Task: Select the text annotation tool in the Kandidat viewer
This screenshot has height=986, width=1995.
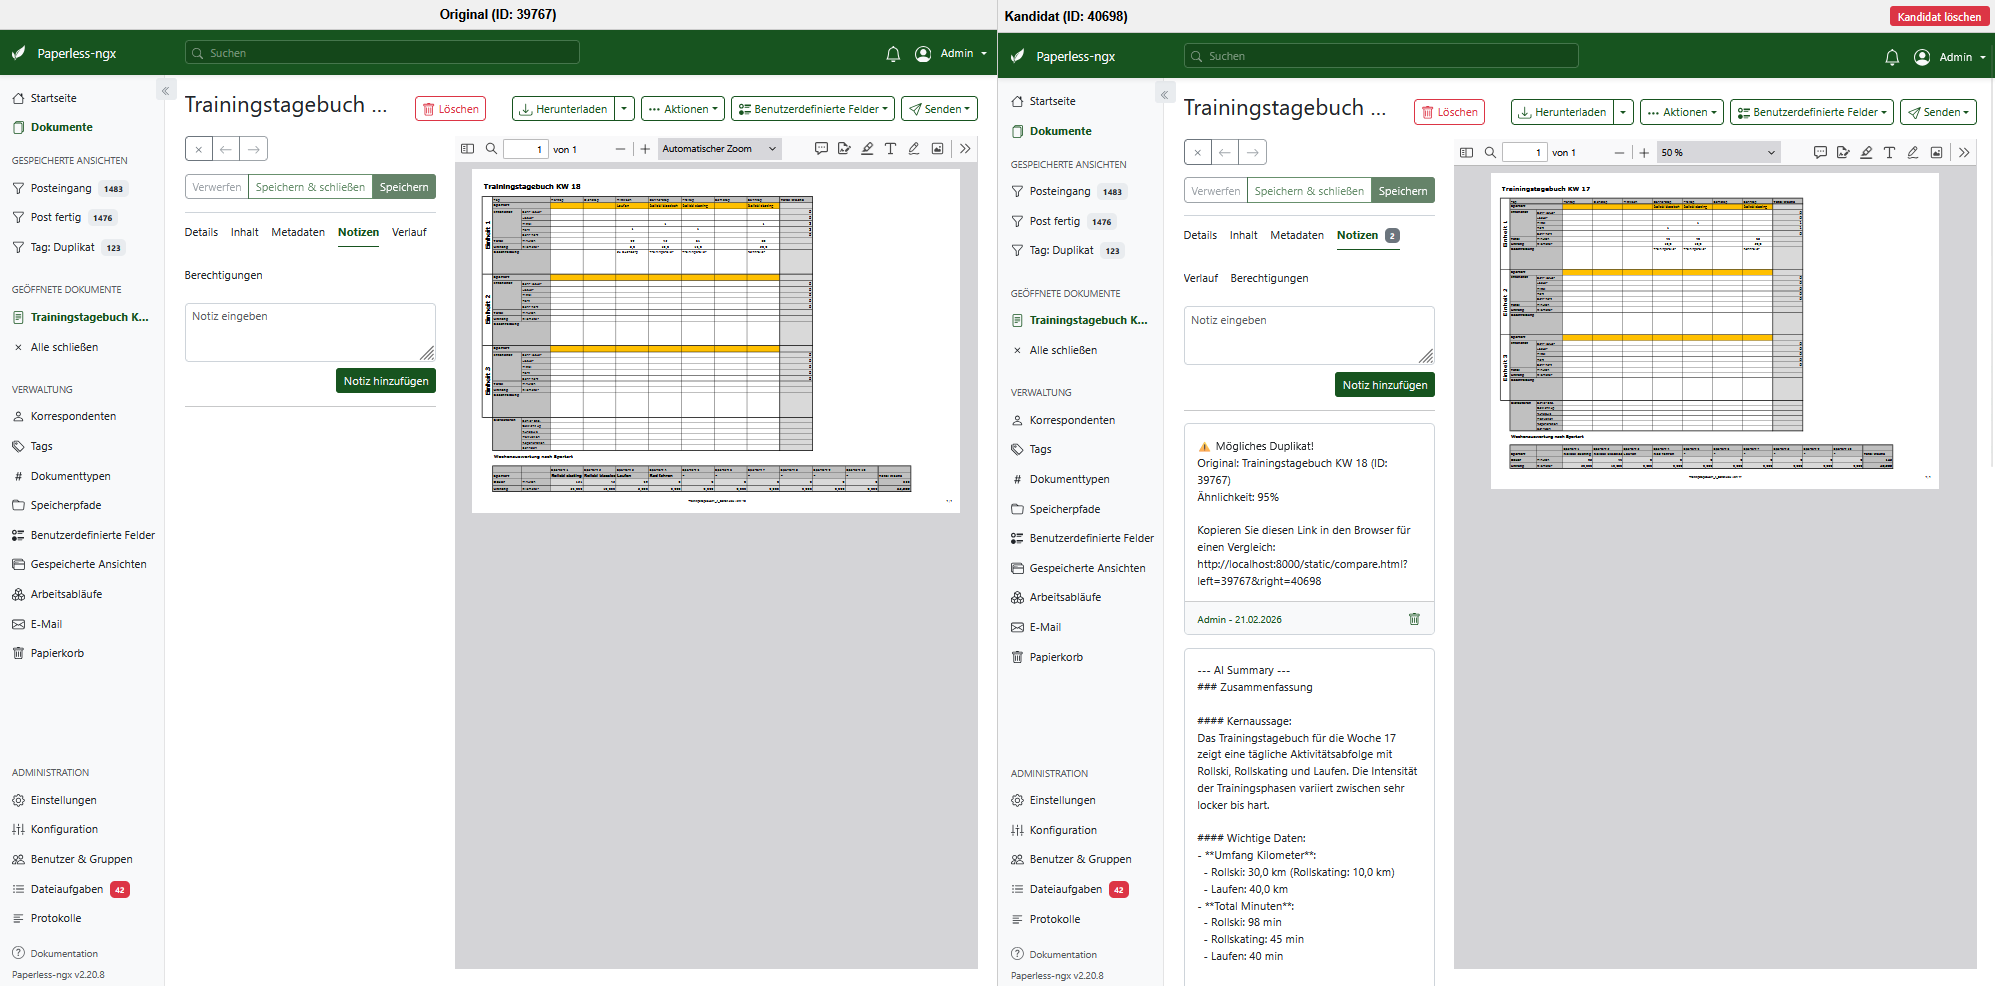Action: point(1889,153)
